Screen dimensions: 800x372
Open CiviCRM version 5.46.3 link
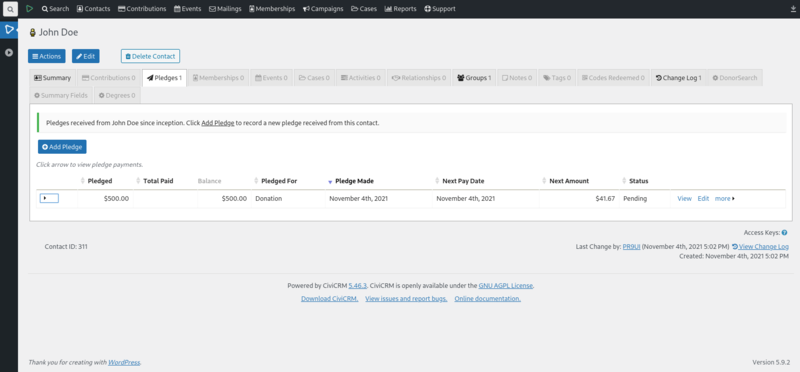coord(357,286)
